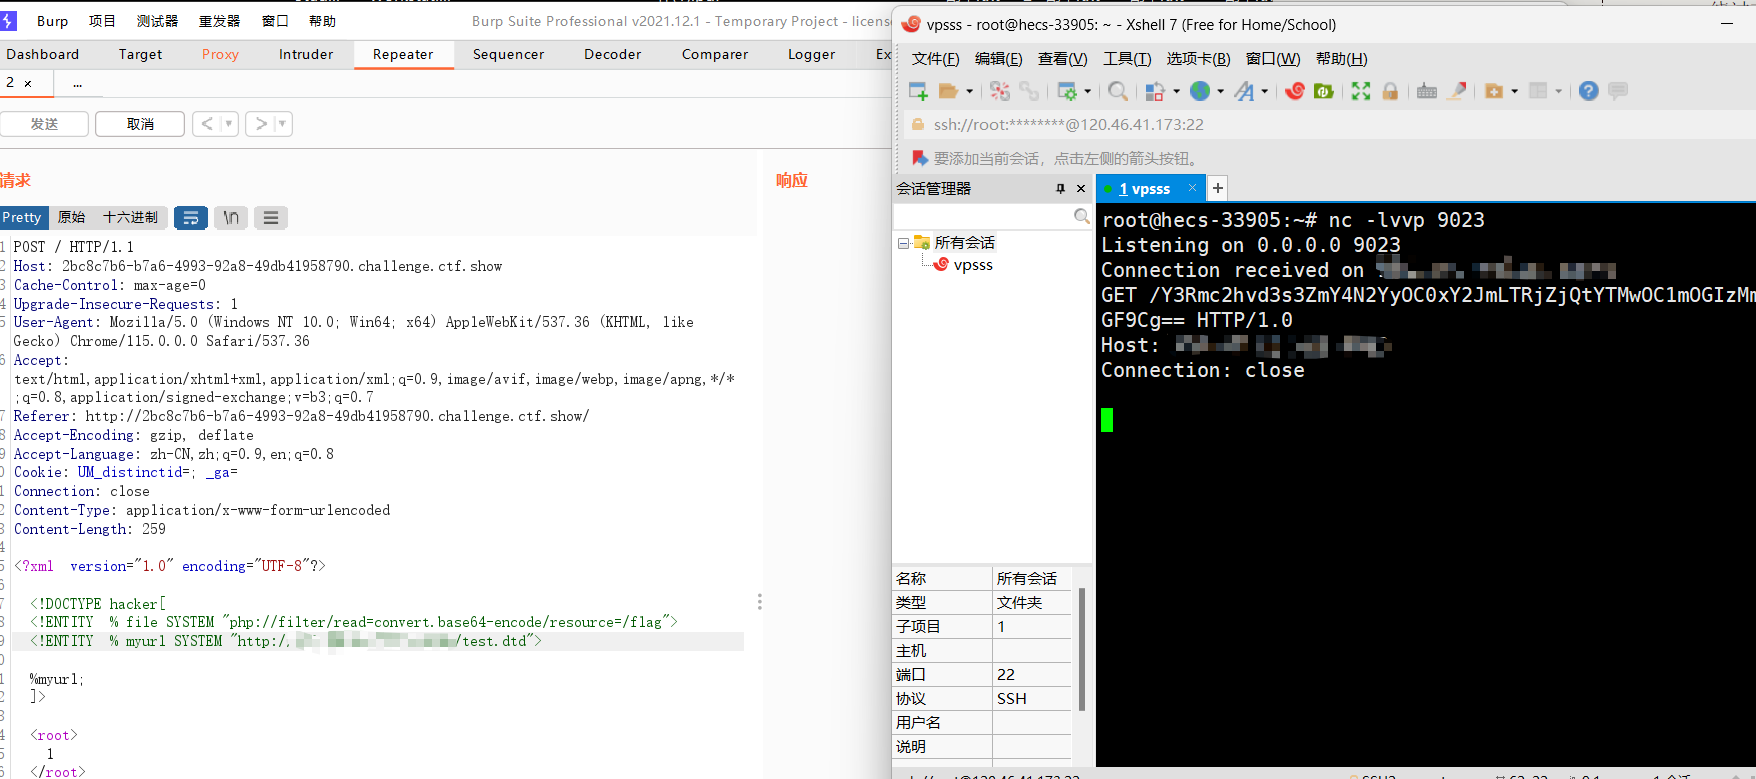Click the font letter A icon in Xshell
This screenshot has width=1756, height=779.
coord(1244,92)
